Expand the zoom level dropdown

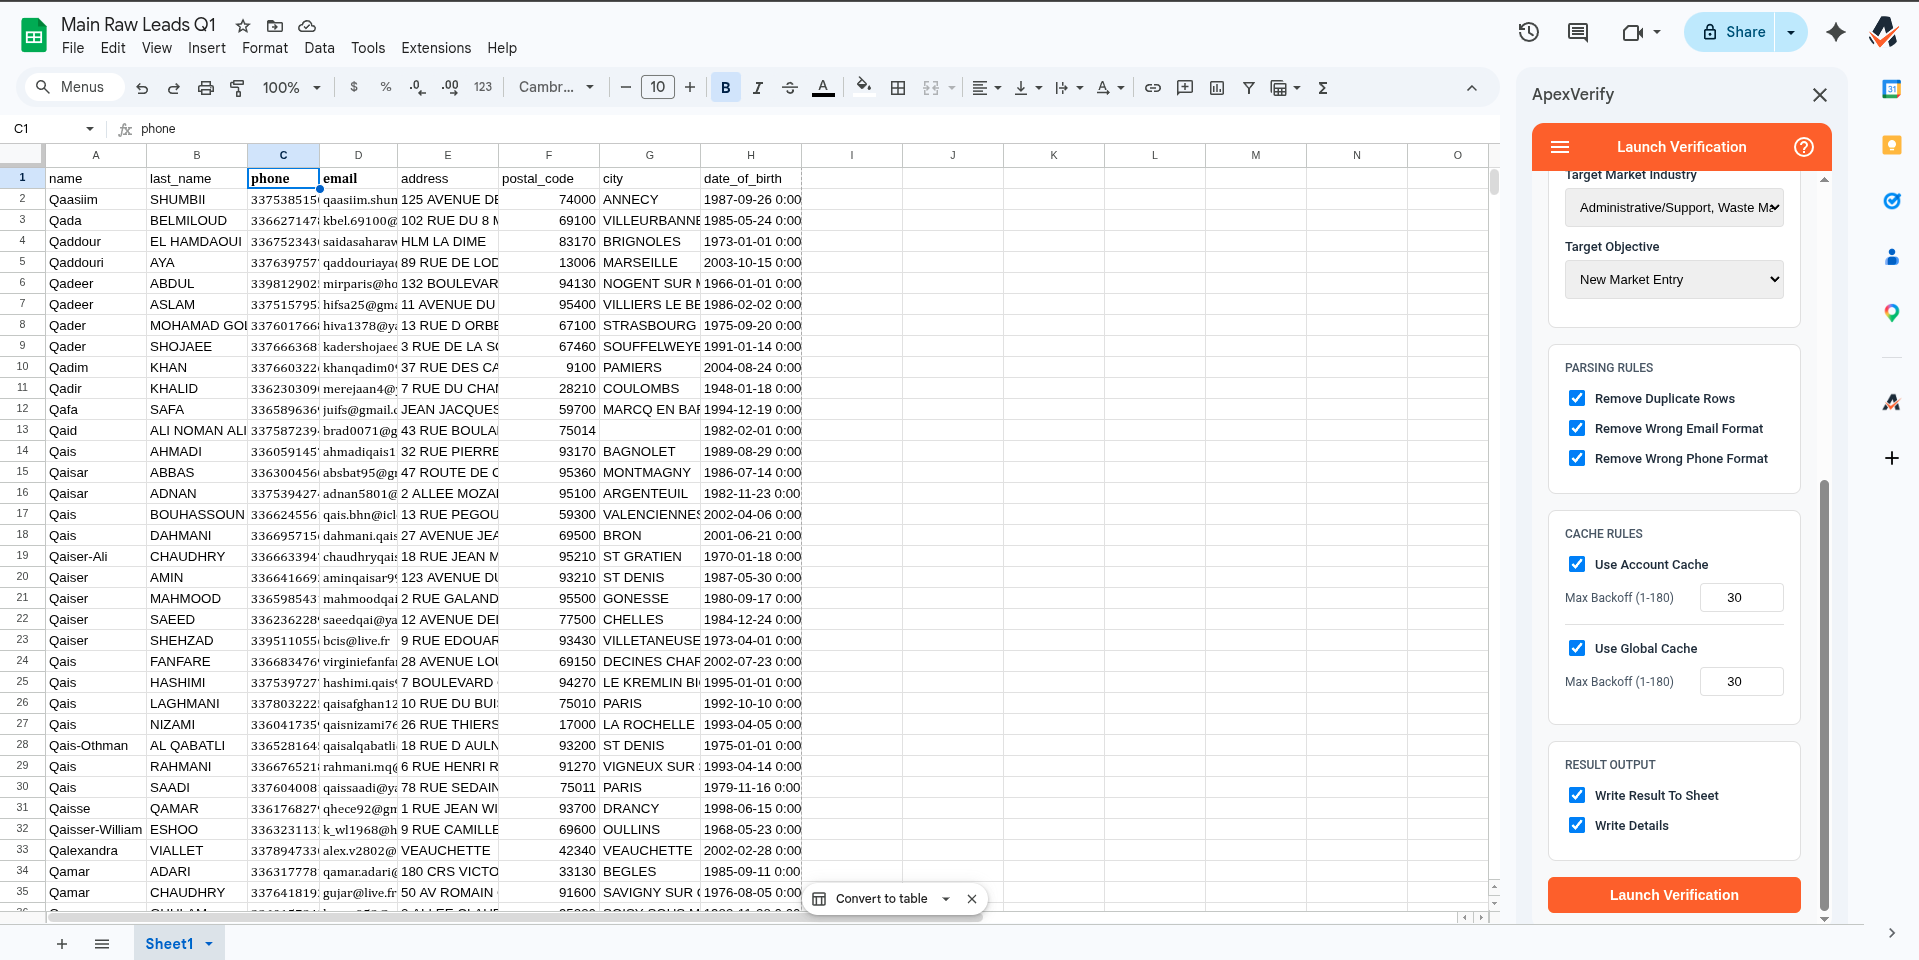pyautogui.click(x=291, y=88)
